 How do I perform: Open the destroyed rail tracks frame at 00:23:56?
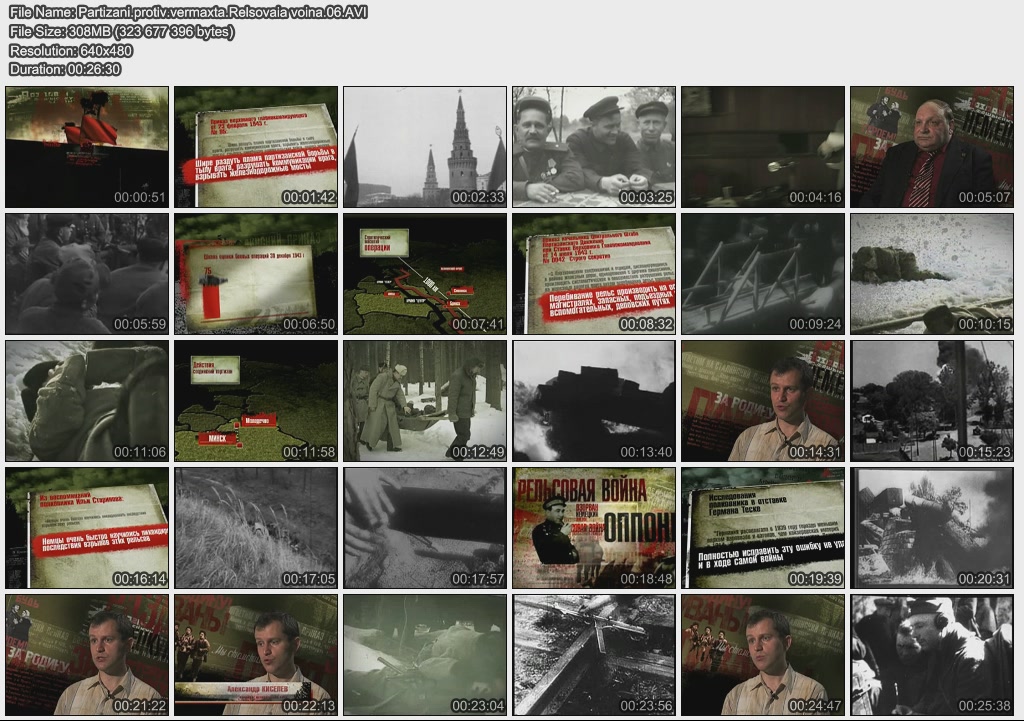click(594, 655)
